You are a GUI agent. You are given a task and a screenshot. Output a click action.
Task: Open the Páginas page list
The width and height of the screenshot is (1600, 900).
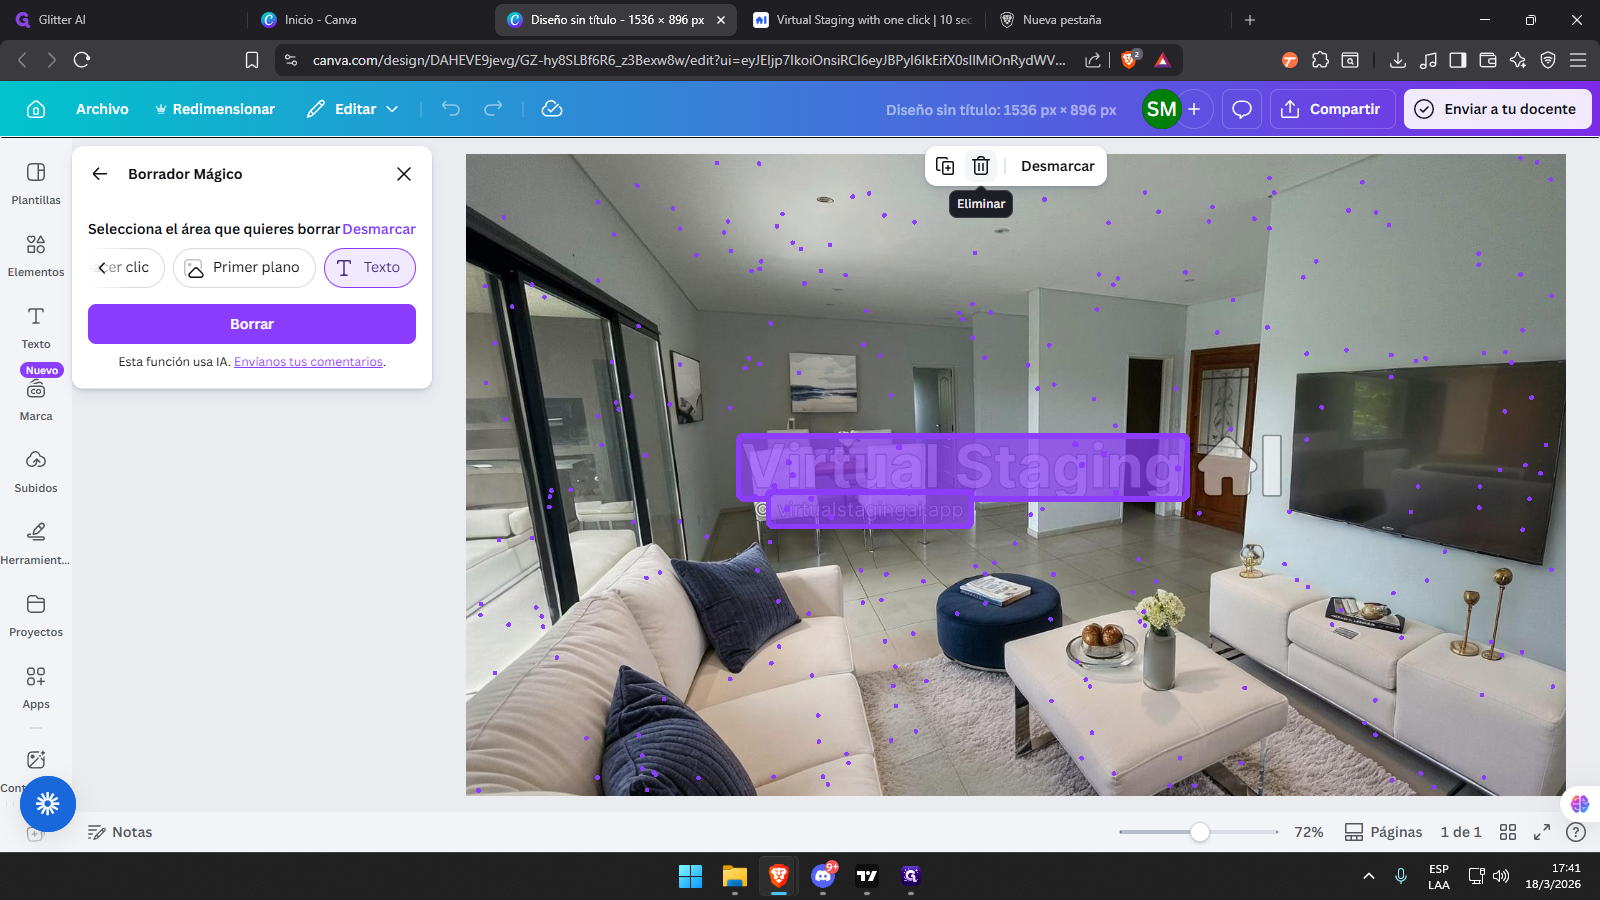(1383, 832)
